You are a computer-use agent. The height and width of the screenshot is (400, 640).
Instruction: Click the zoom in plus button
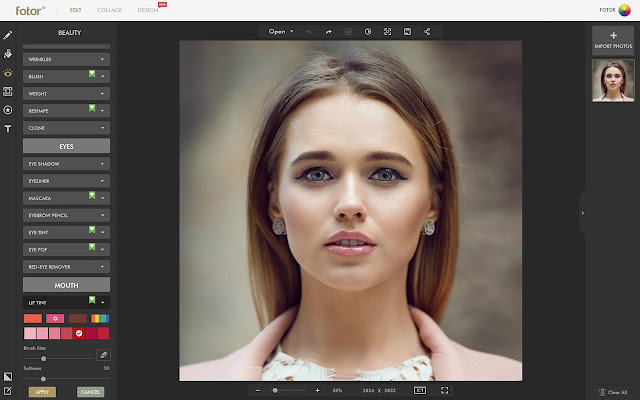tap(318, 391)
